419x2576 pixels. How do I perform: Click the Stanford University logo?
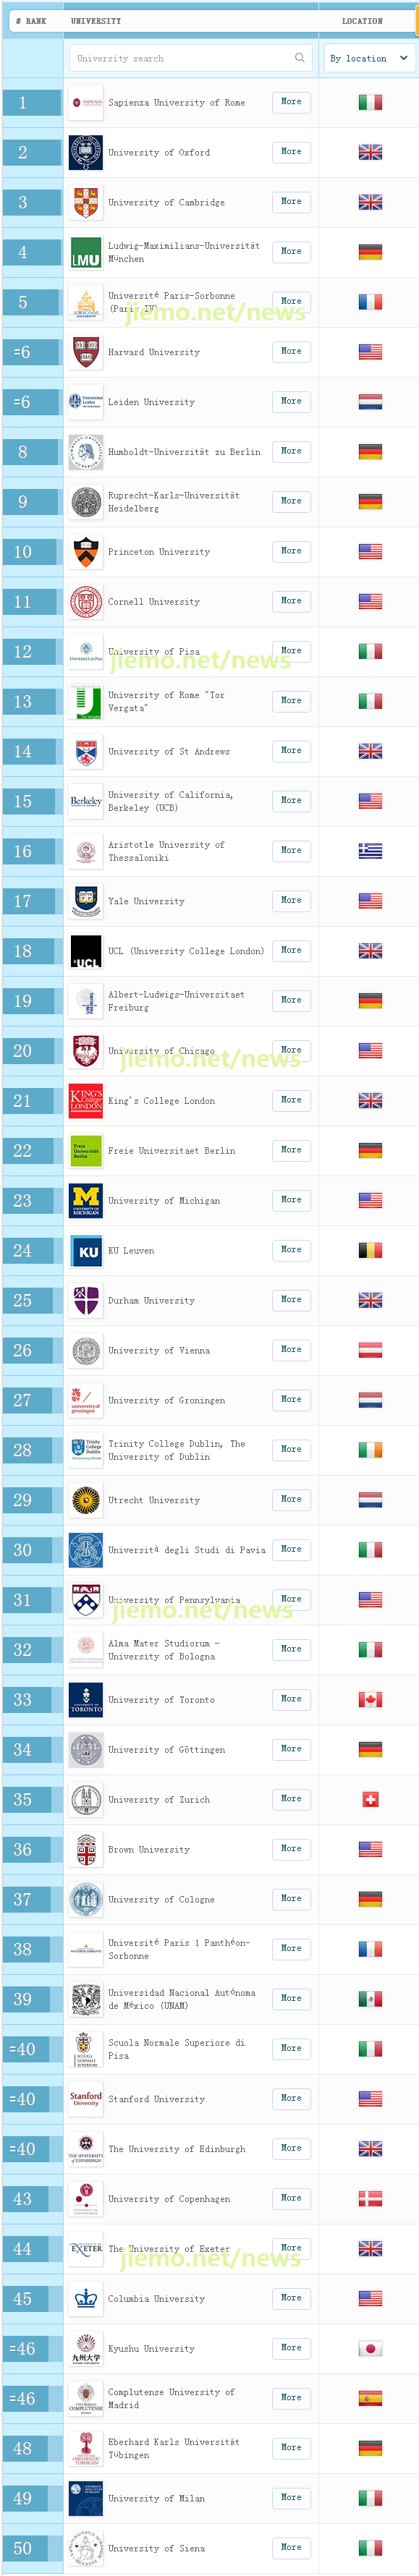(x=86, y=2099)
